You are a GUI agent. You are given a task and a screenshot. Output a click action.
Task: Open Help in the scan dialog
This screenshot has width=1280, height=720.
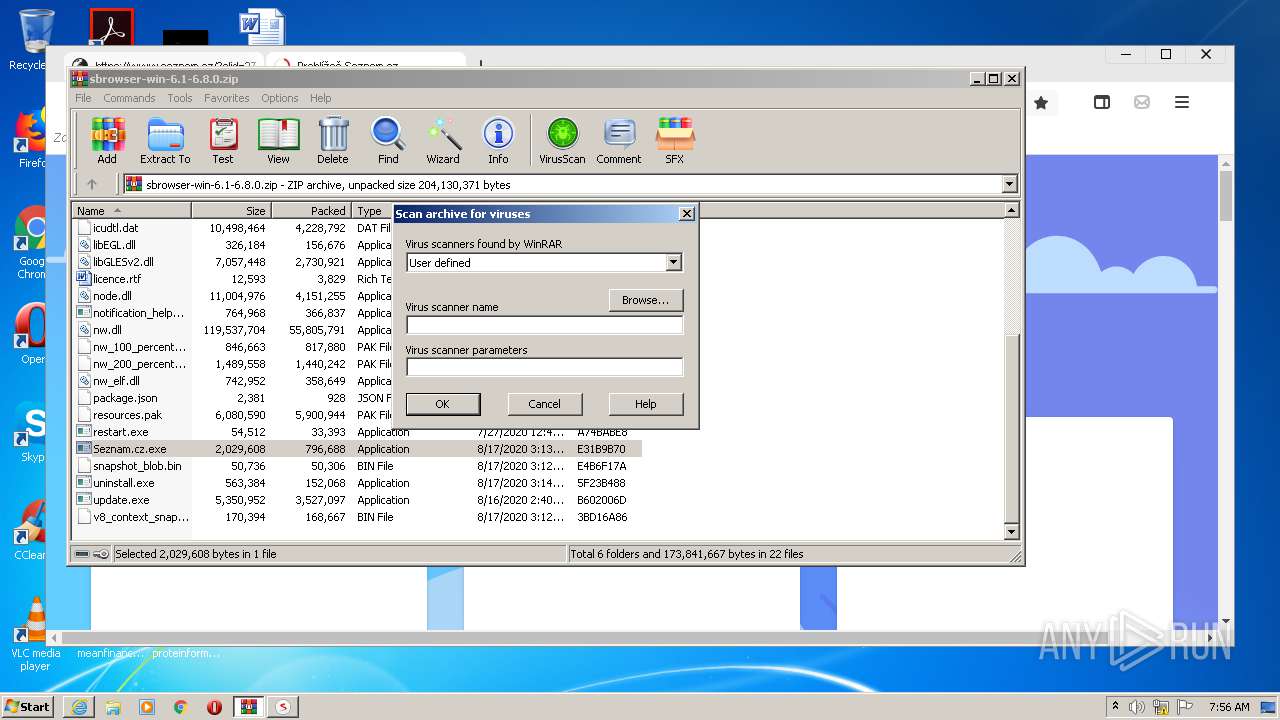tap(645, 404)
